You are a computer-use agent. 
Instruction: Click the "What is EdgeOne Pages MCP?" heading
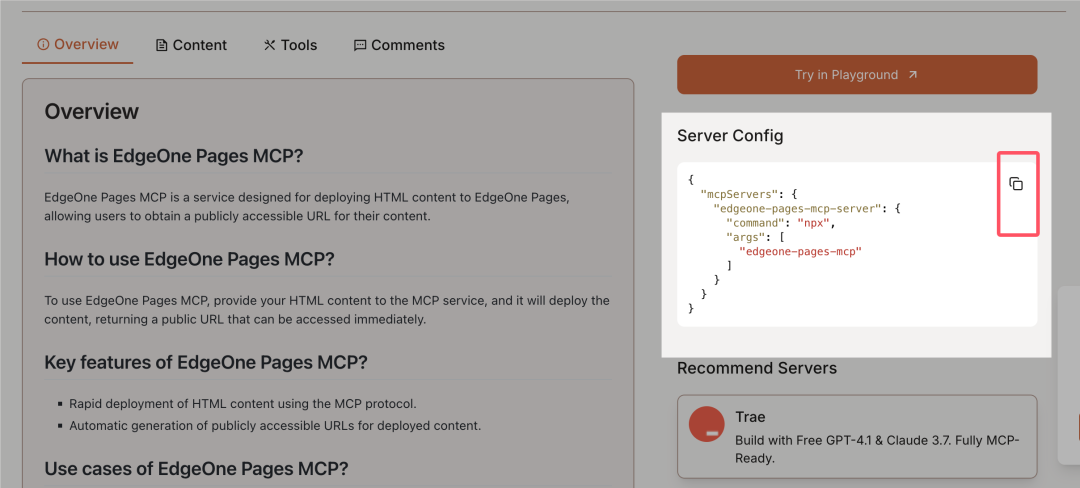[174, 156]
